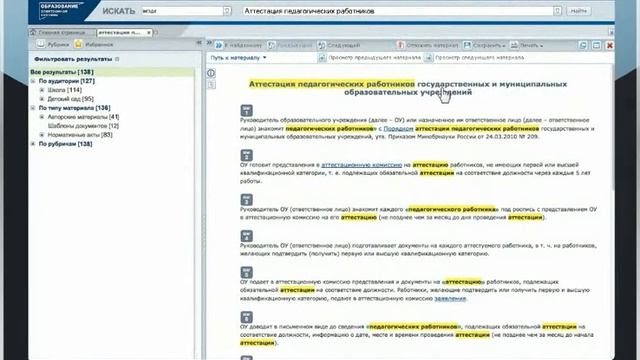Click step 4 icon in document
Image resolution: width=640 pixels, height=360 pixels.
tap(246, 236)
